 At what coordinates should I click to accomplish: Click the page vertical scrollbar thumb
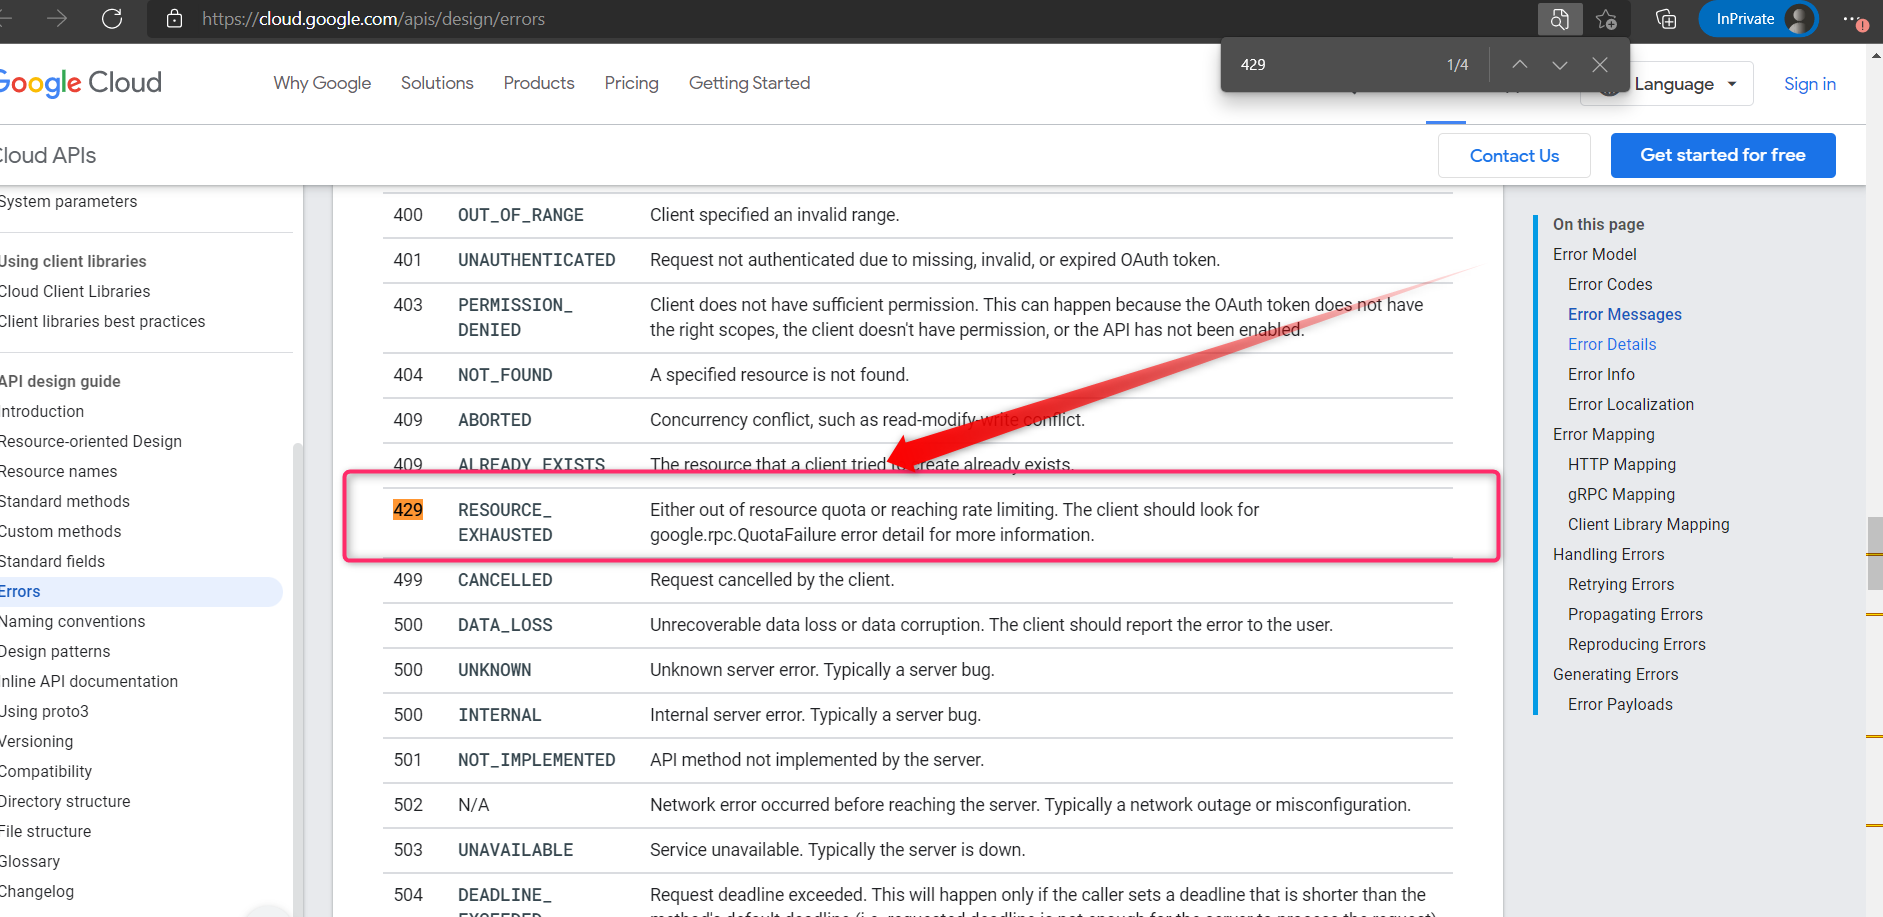[x=1874, y=553]
